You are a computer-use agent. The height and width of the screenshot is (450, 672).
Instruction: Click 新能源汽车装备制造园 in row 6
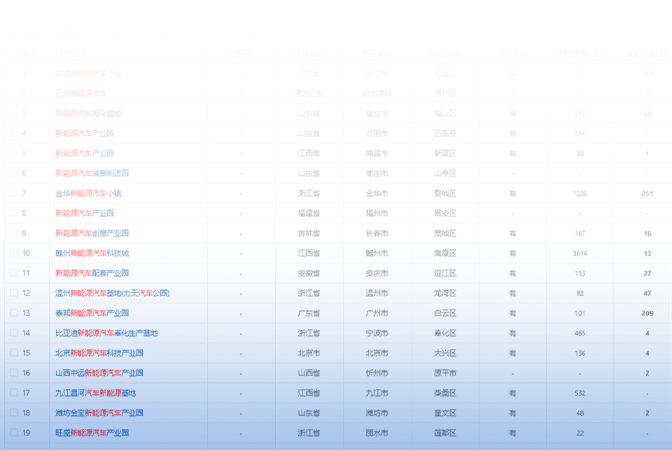click(92, 173)
